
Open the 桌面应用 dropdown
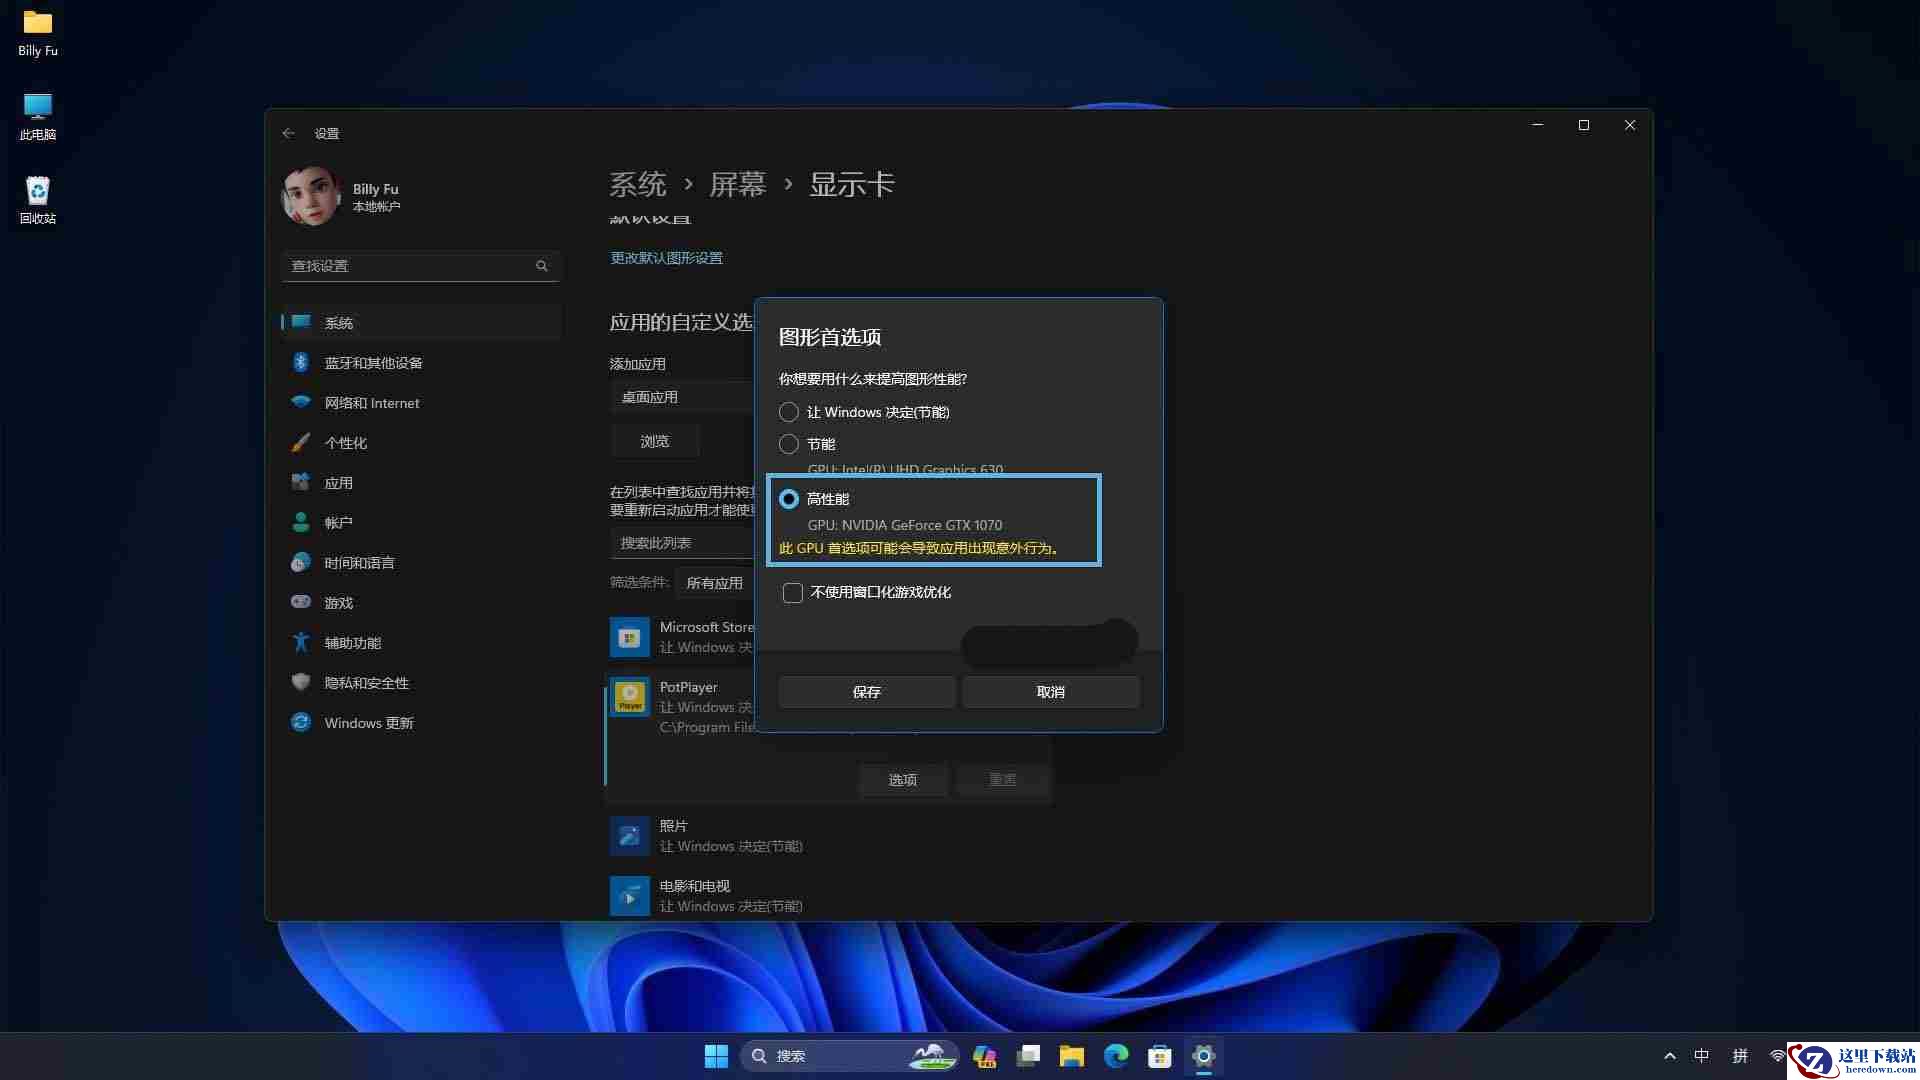tap(682, 397)
